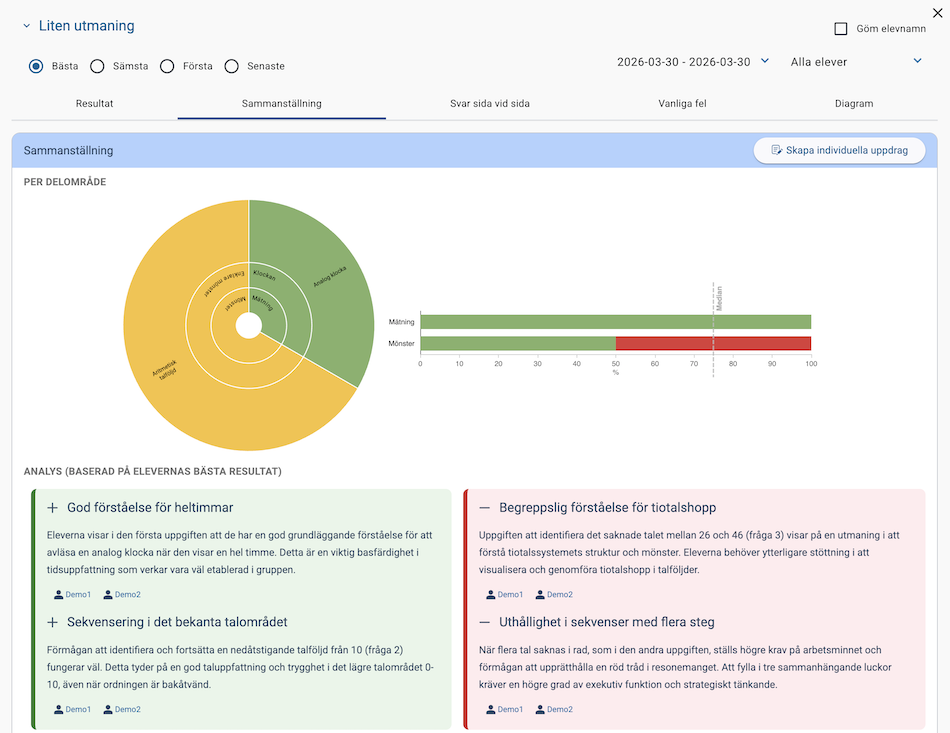Collapse the Liten utmaning section chevron
Viewport: 950px width, 733px height.
(27, 27)
